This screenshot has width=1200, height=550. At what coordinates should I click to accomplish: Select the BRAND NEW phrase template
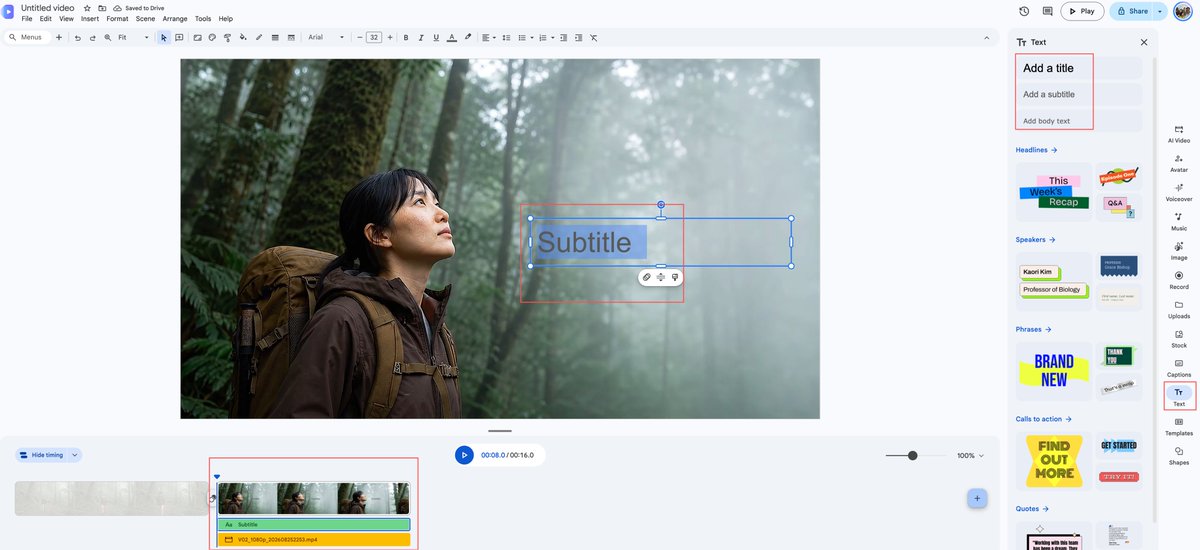(x=1054, y=371)
